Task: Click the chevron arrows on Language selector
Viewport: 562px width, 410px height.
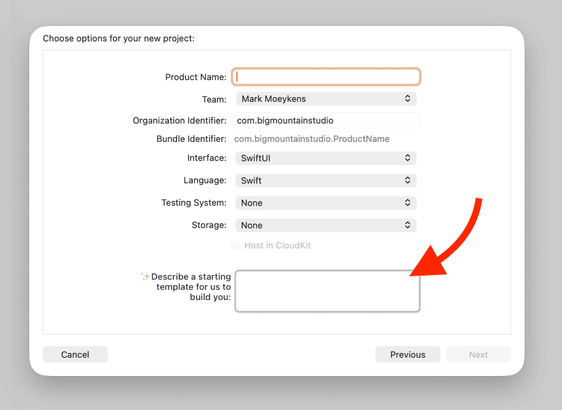Action: pyautogui.click(x=408, y=180)
